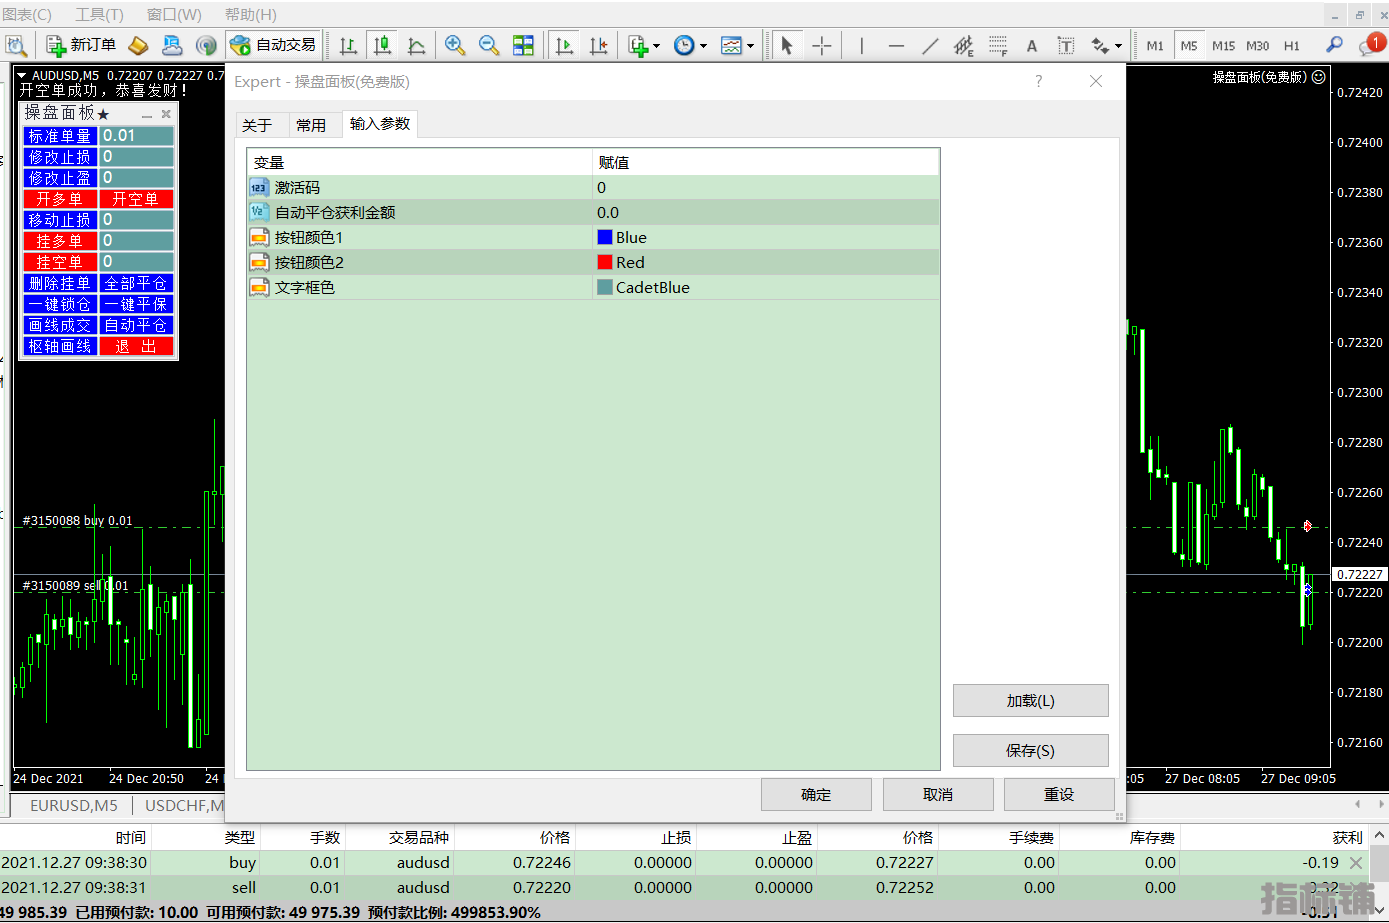Click the 标准单量 input showing 0.01
The width and height of the screenshot is (1389, 923).
pos(137,136)
